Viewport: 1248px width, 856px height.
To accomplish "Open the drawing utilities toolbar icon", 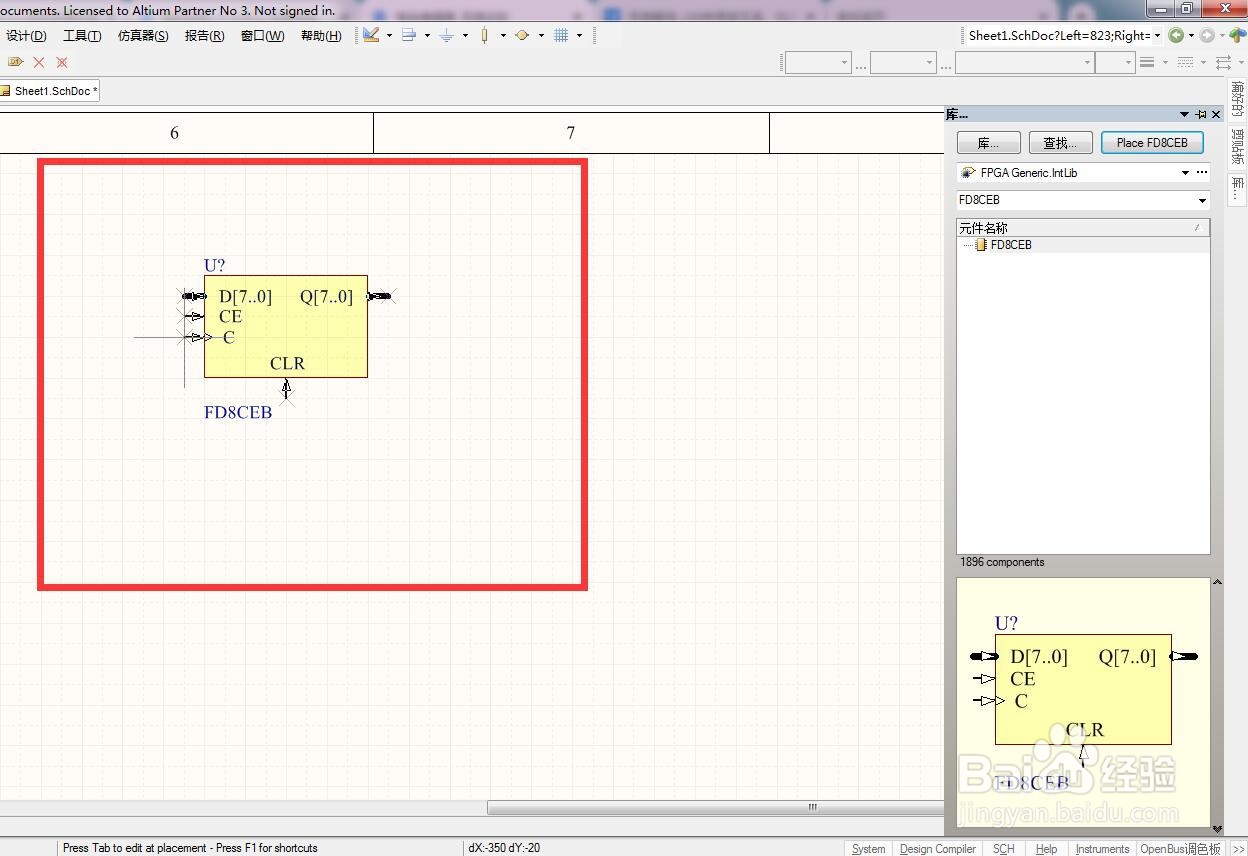I will coord(371,35).
